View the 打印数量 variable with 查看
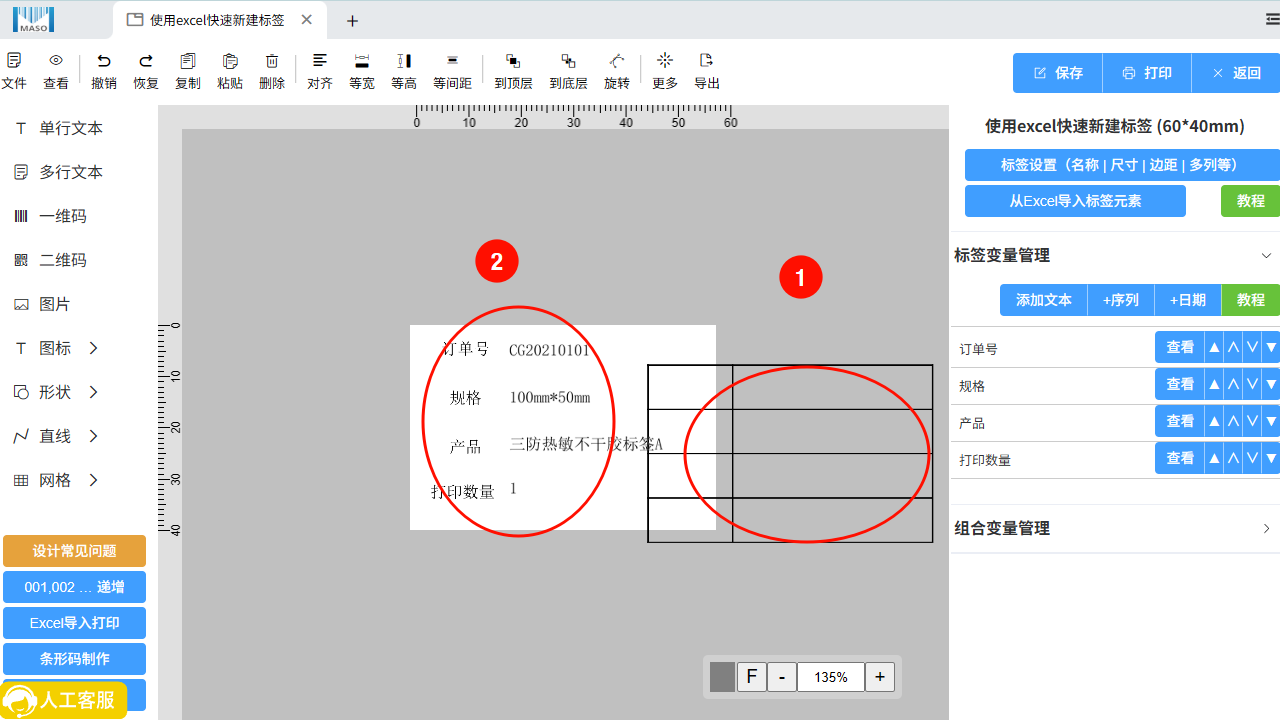Image resolution: width=1280 pixels, height=720 pixels. (1180, 458)
